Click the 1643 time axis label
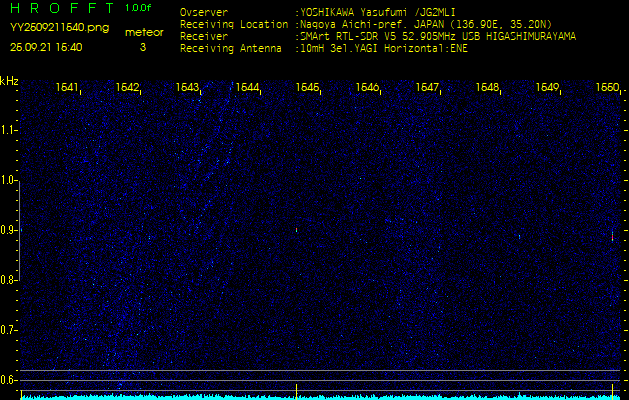Viewport: 629px width, 400px height. tap(187, 88)
